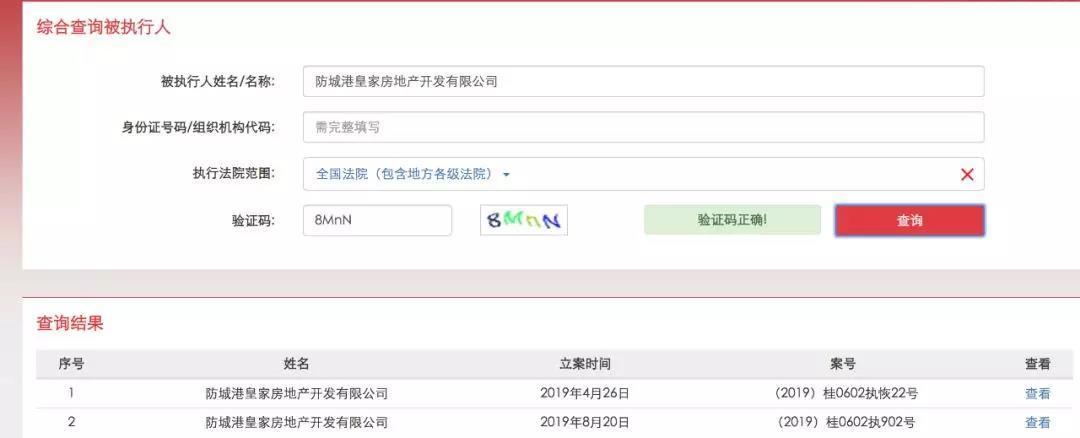This screenshot has width=1080, height=438.
Task: Expand the 全国法院 court scope dropdown
Action: pos(404,174)
